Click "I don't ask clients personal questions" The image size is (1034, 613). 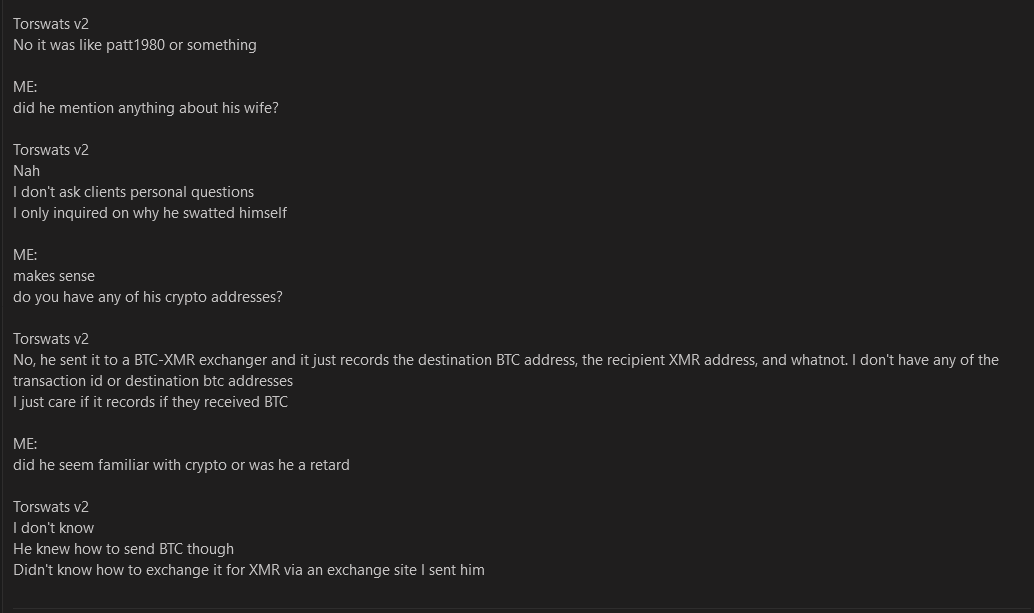[x=134, y=192]
